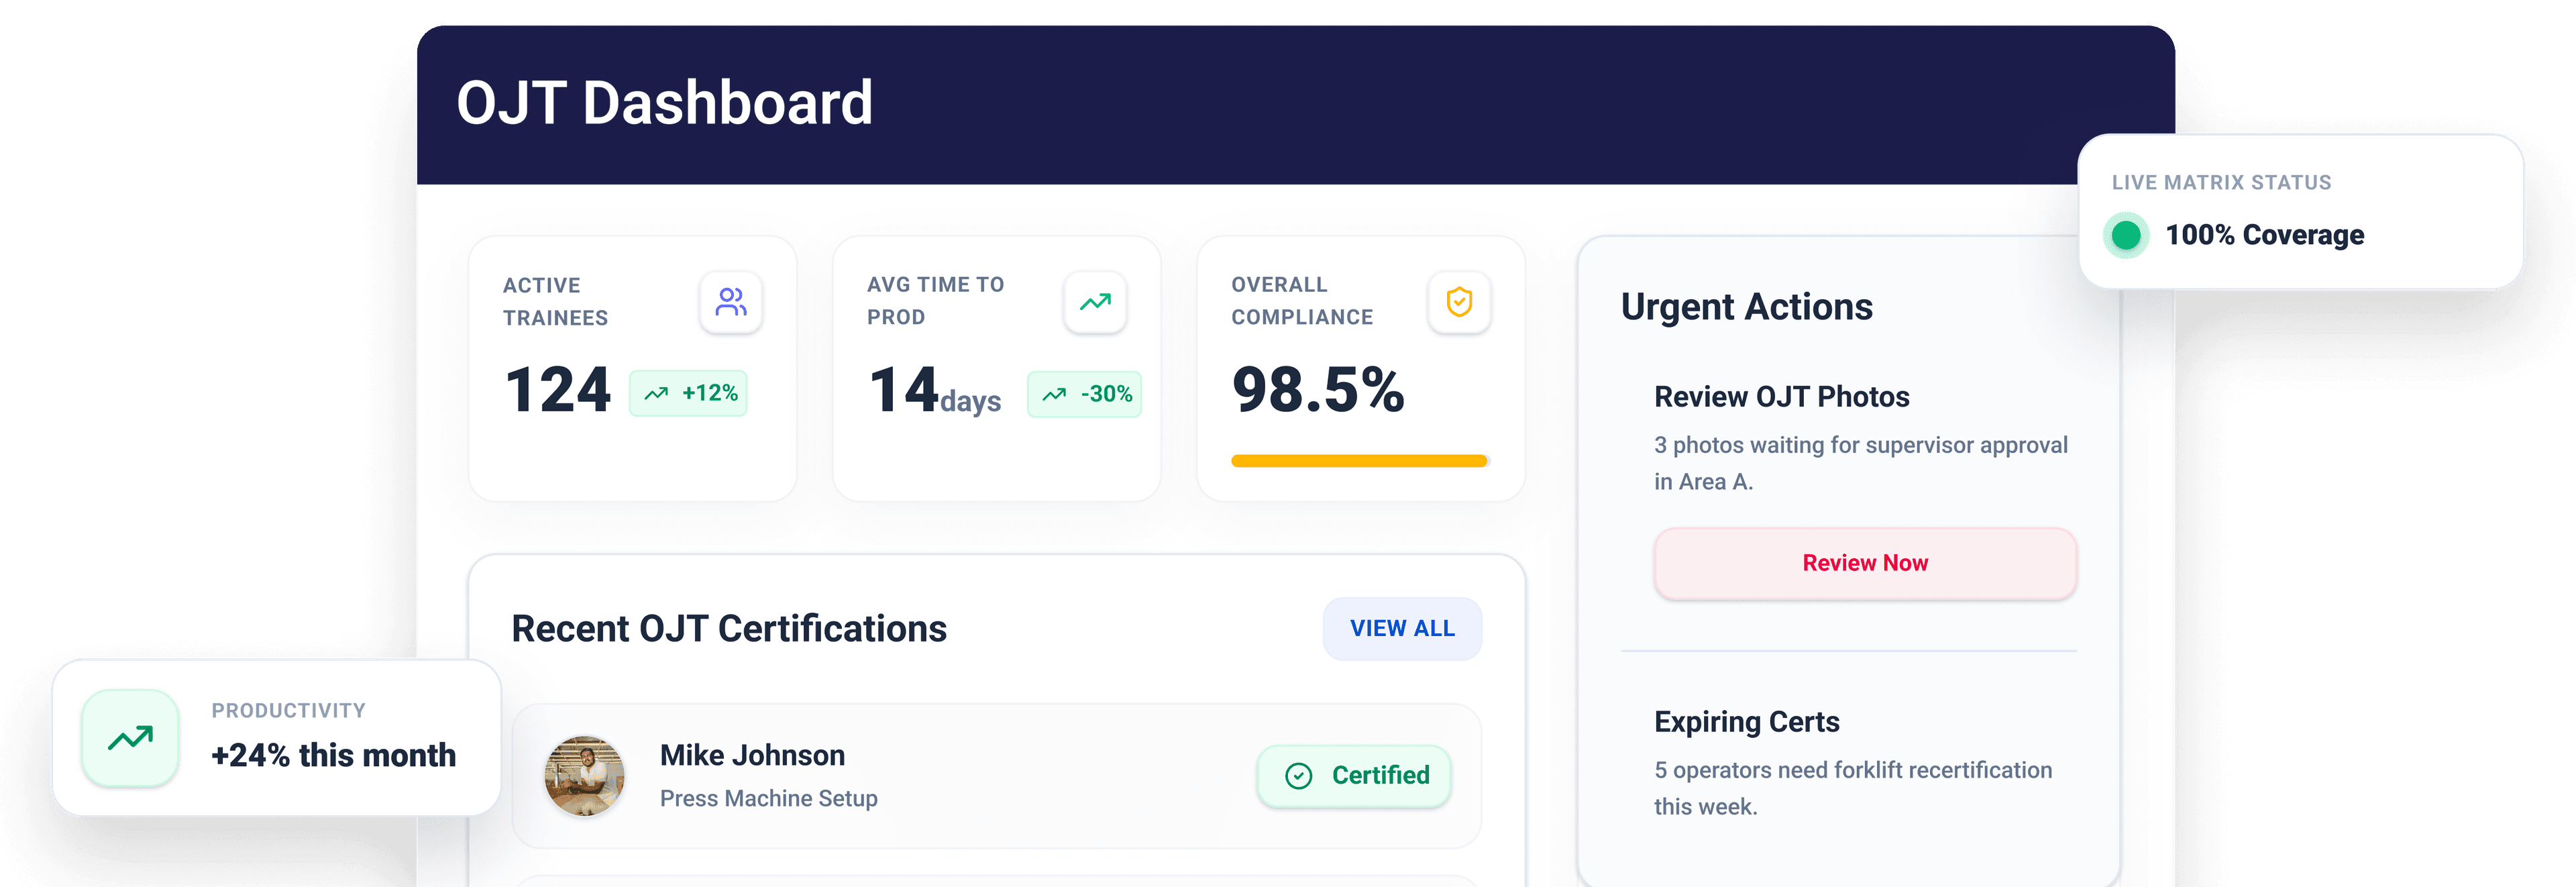
Task: Click the 124 active trainees value
Action: (558, 390)
